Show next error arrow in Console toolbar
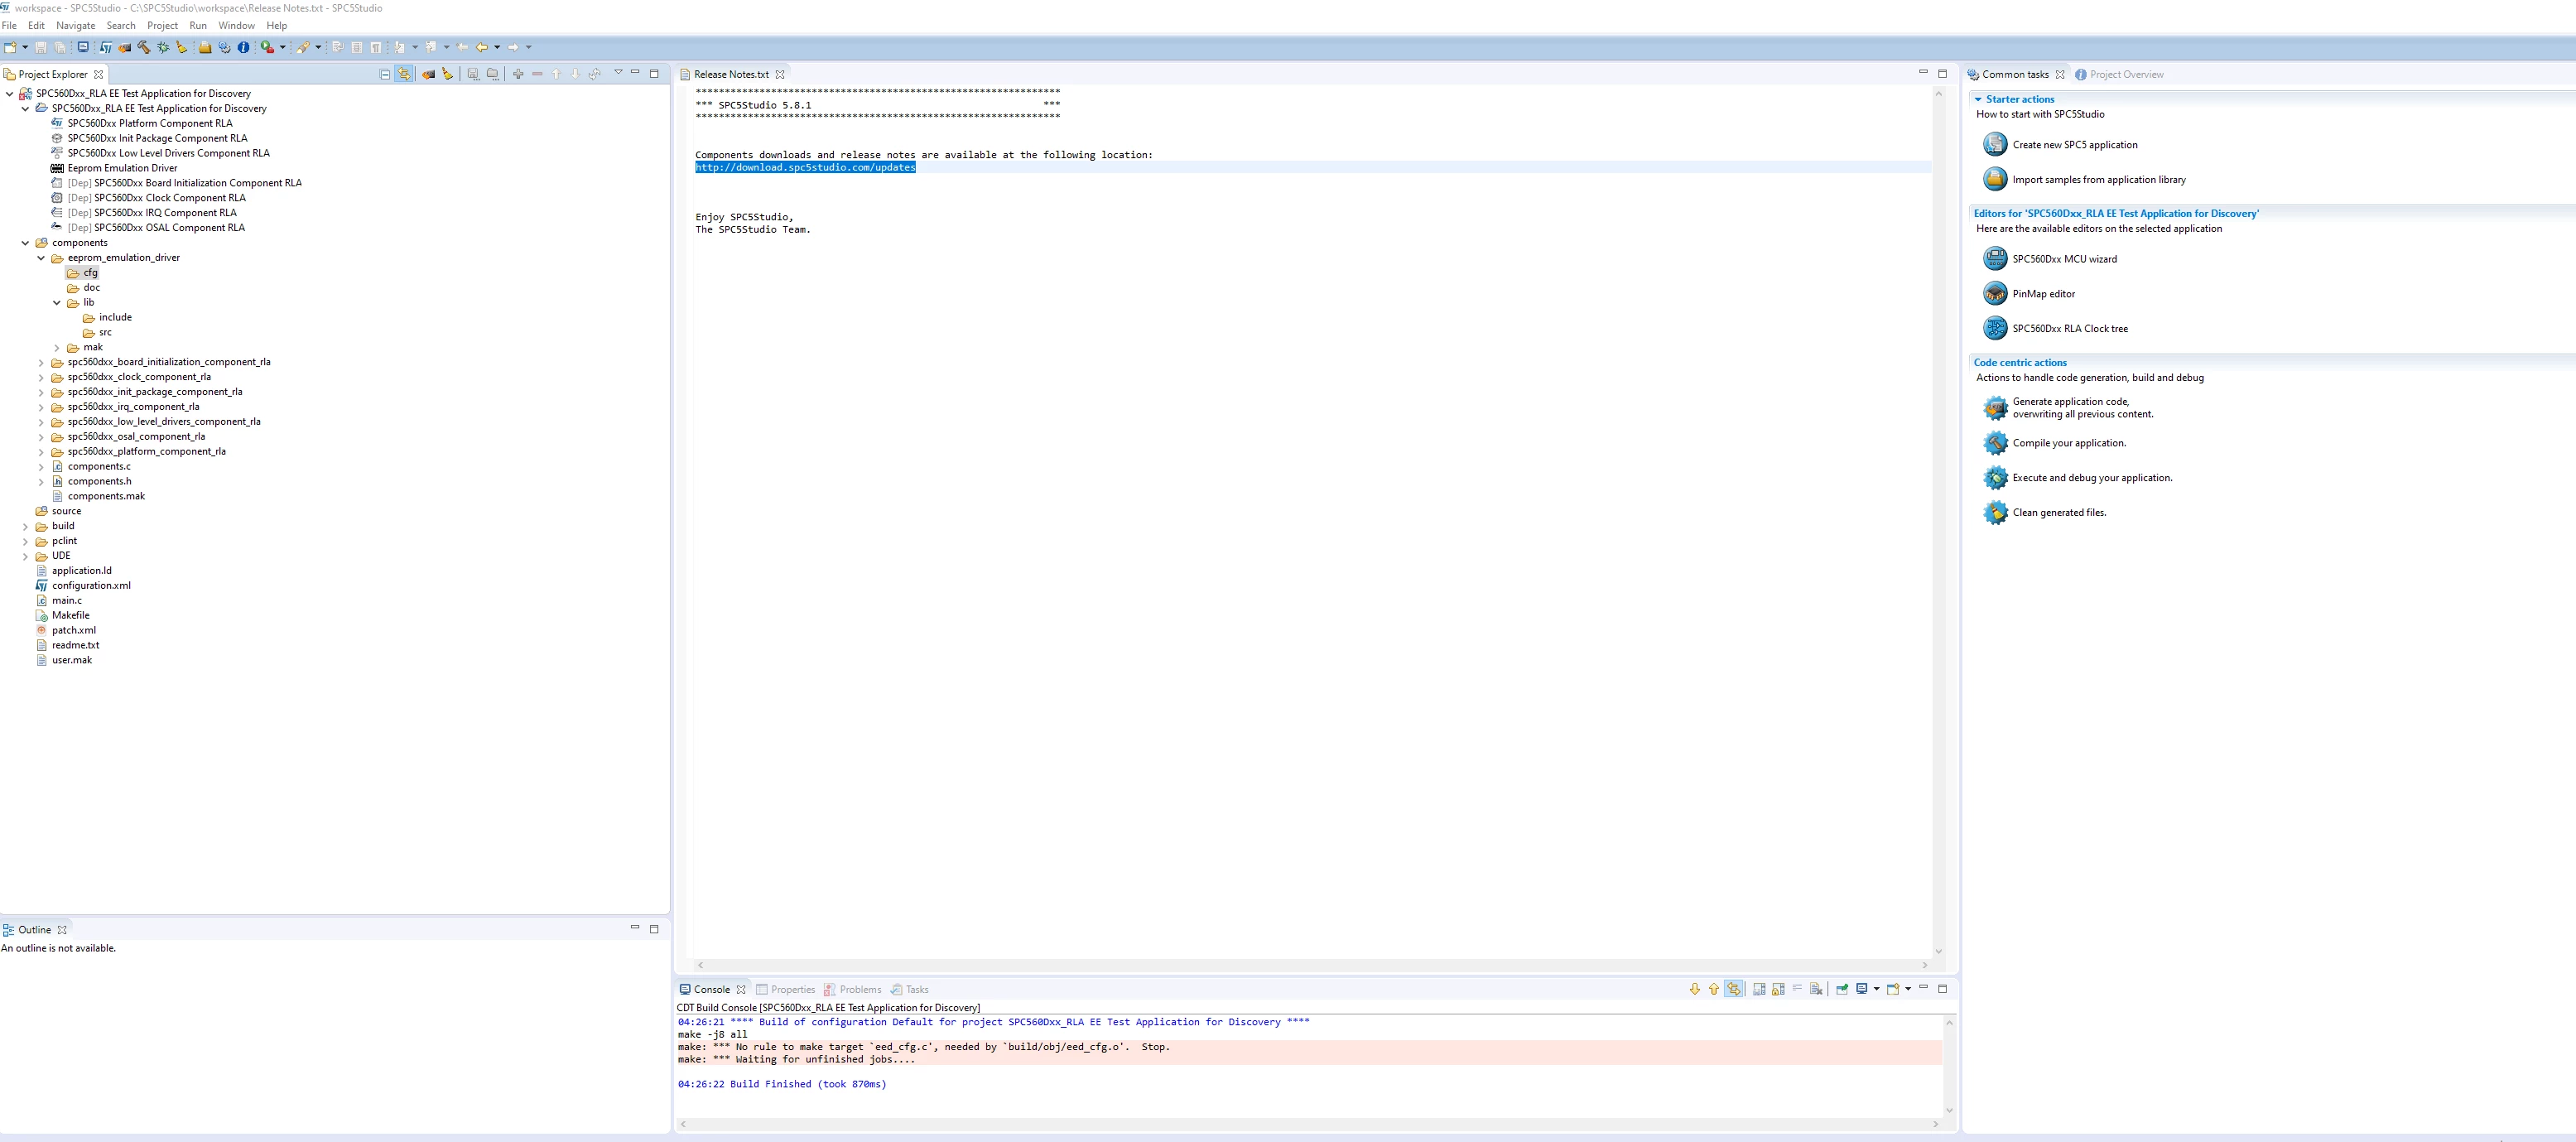 (1695, 989)
